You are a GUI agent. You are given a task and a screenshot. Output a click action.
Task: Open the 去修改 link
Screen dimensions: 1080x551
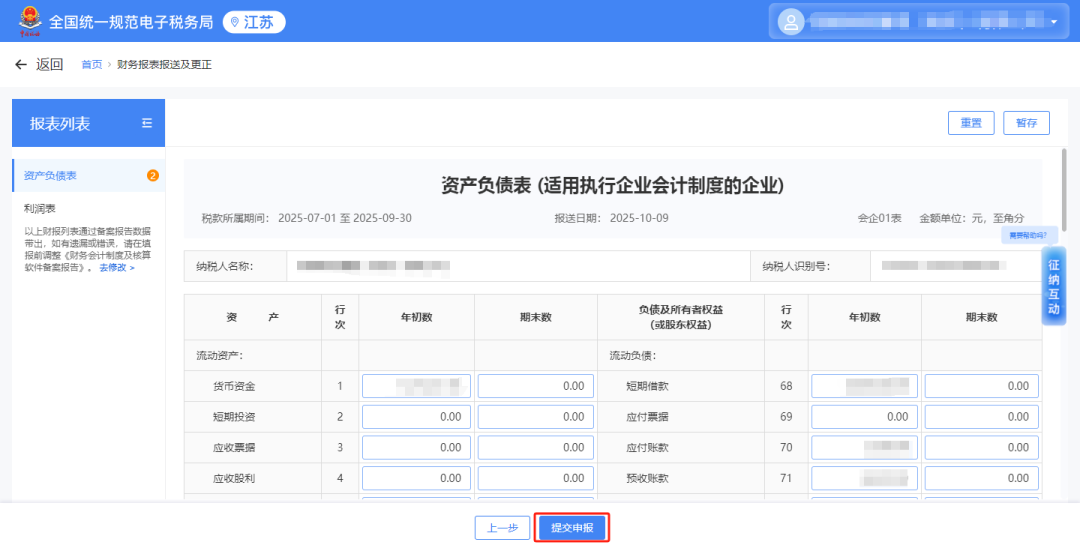pyautogui.click(x=116, y=268)
